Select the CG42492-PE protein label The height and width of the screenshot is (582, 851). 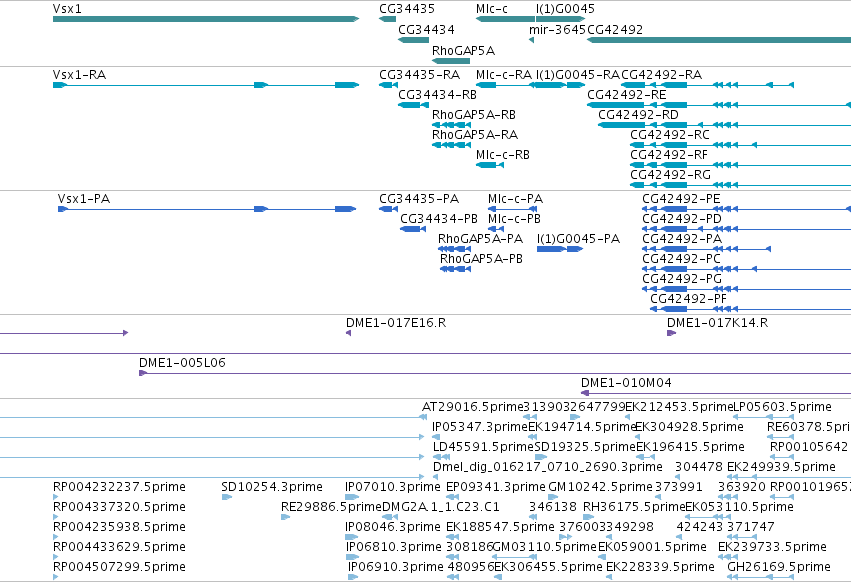coord(681,199)
